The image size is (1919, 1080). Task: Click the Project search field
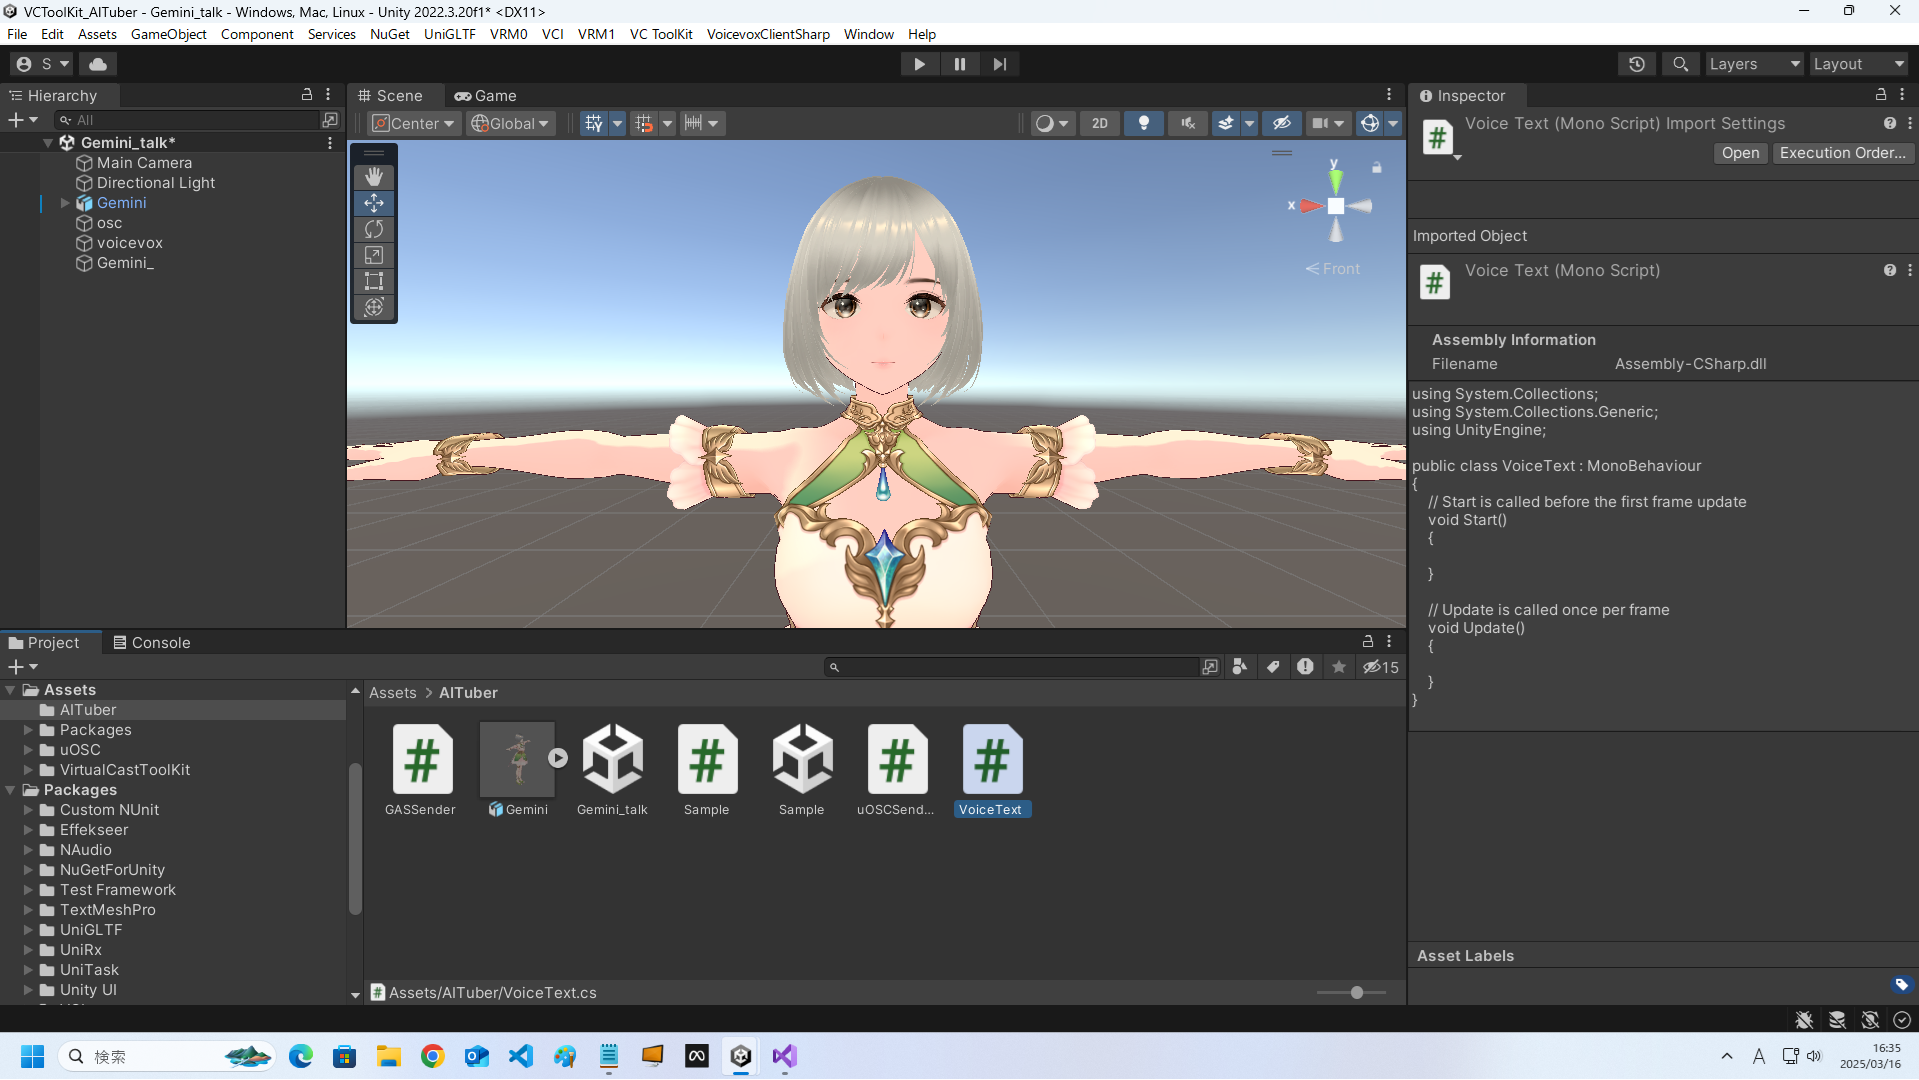point(1011,667)
